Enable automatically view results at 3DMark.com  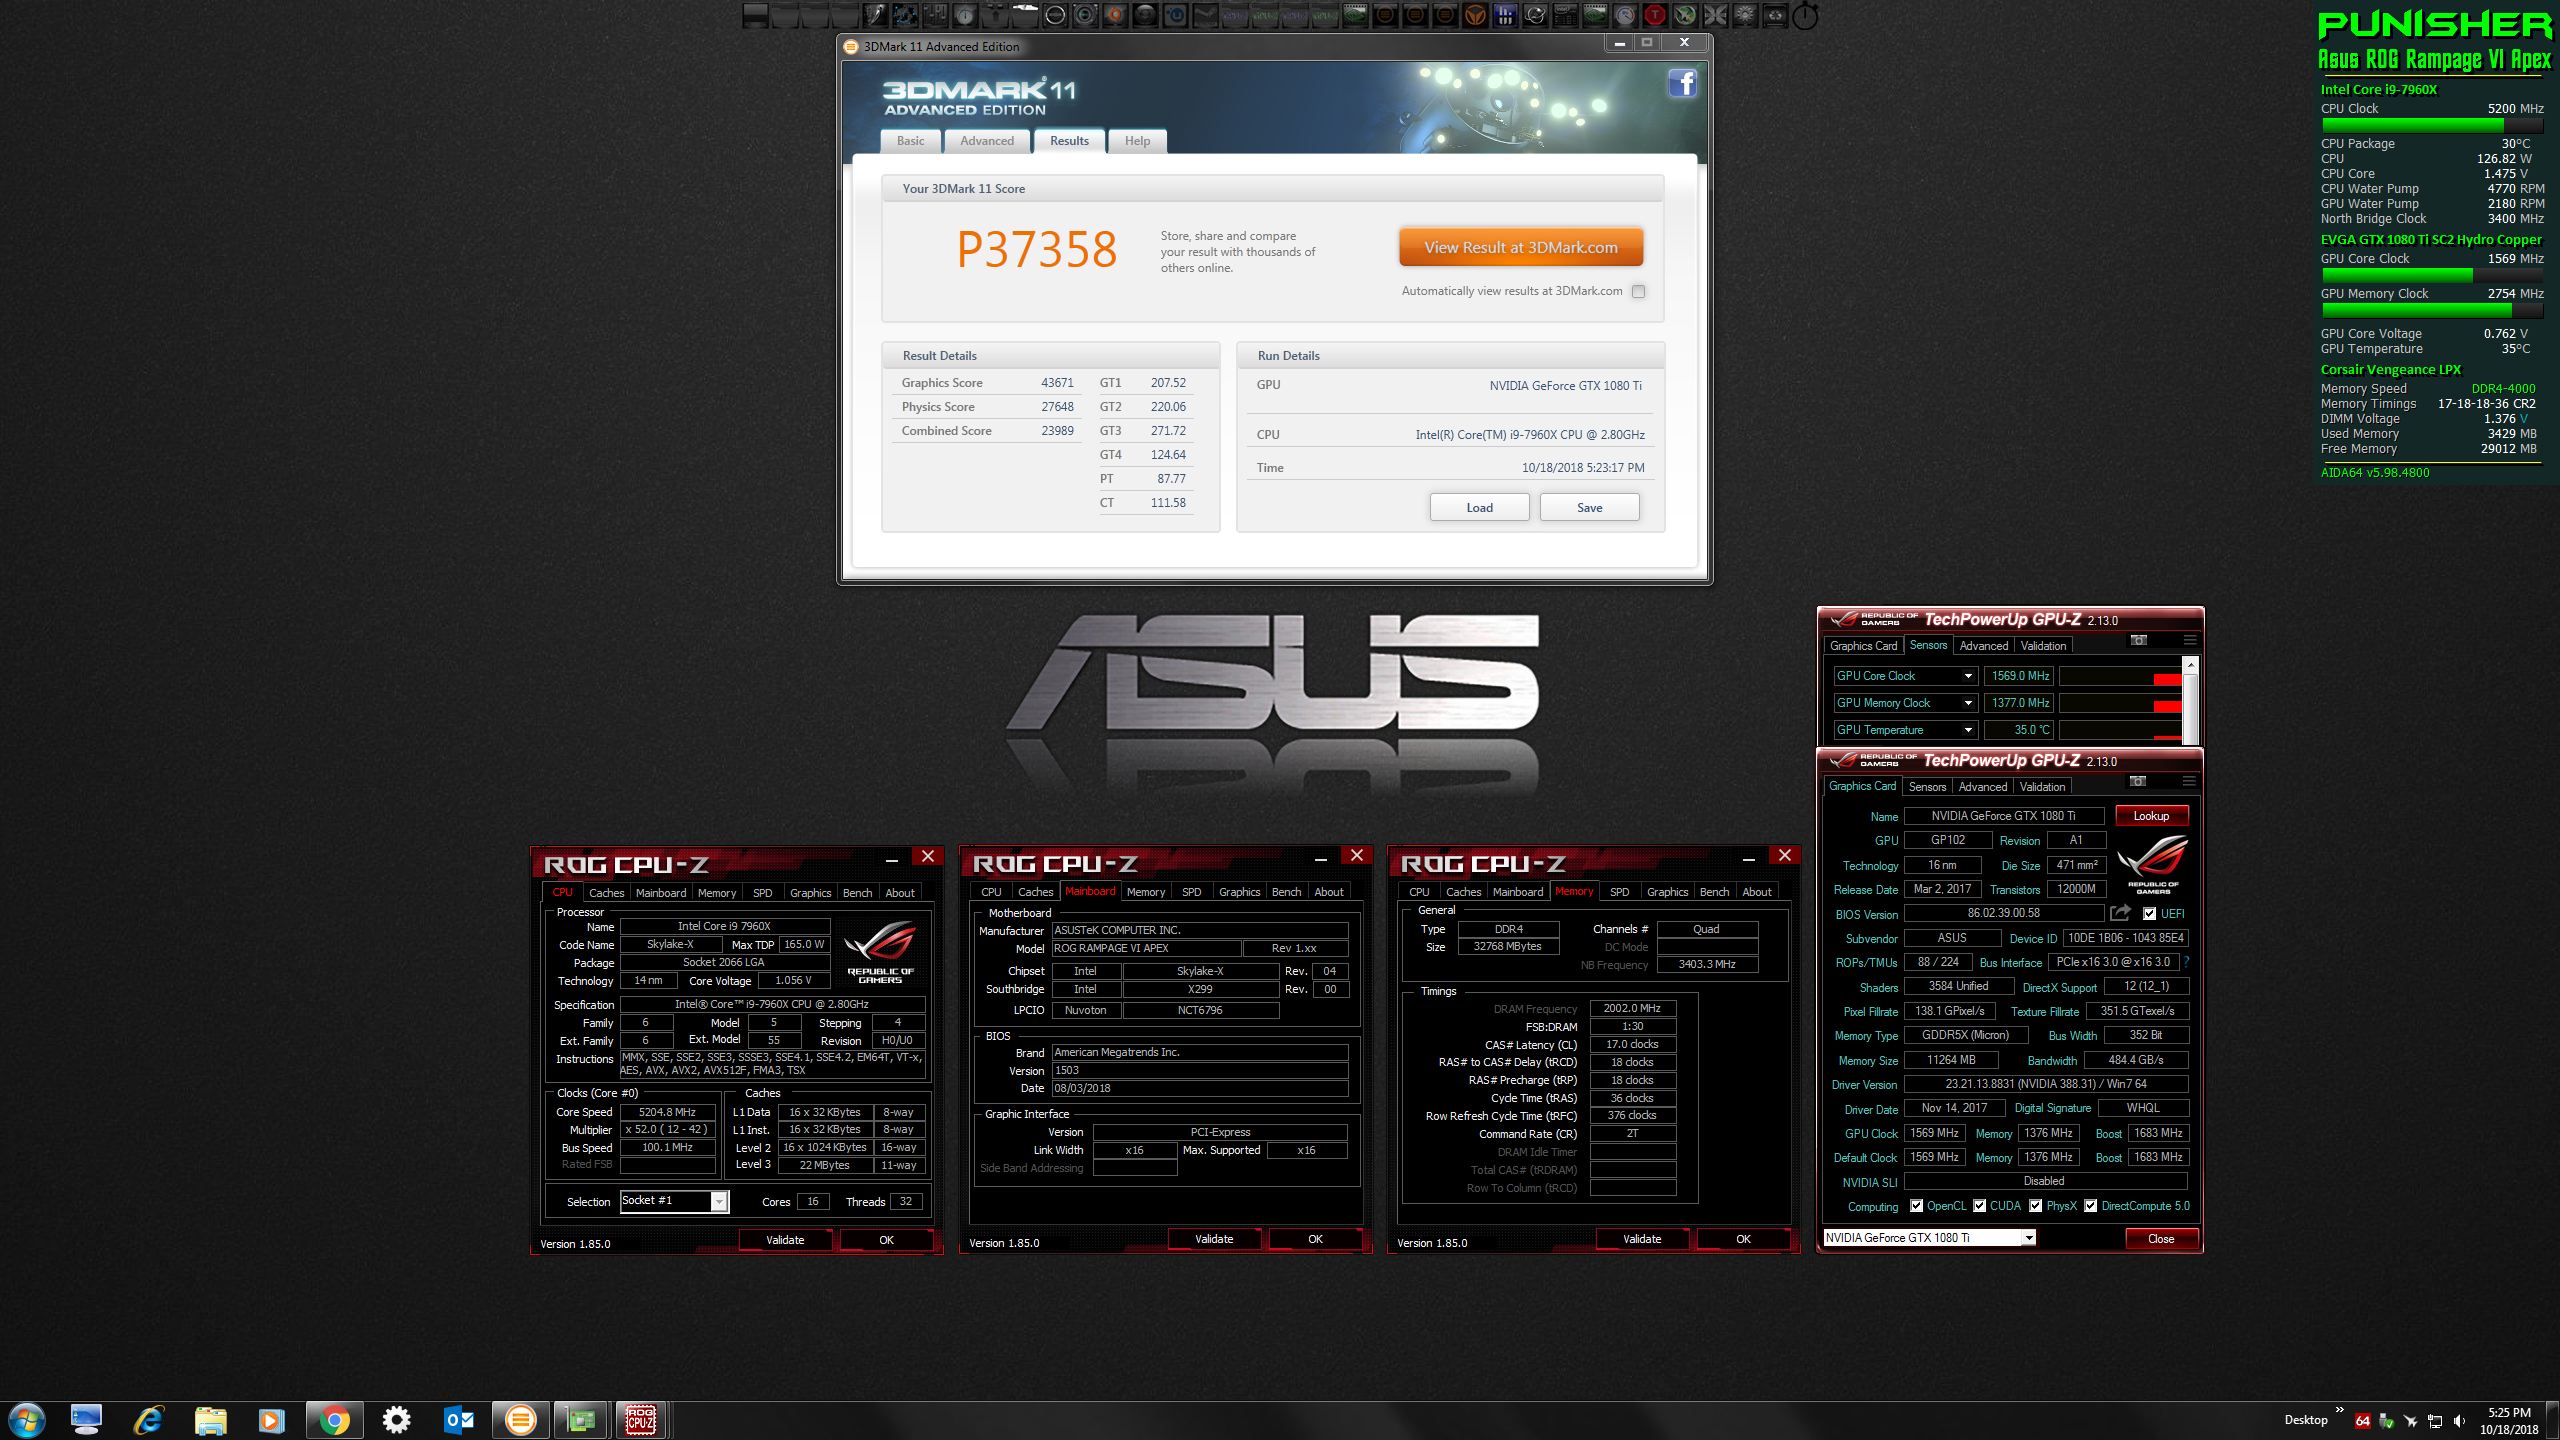pyautogui.click(x=1638, y=292)
